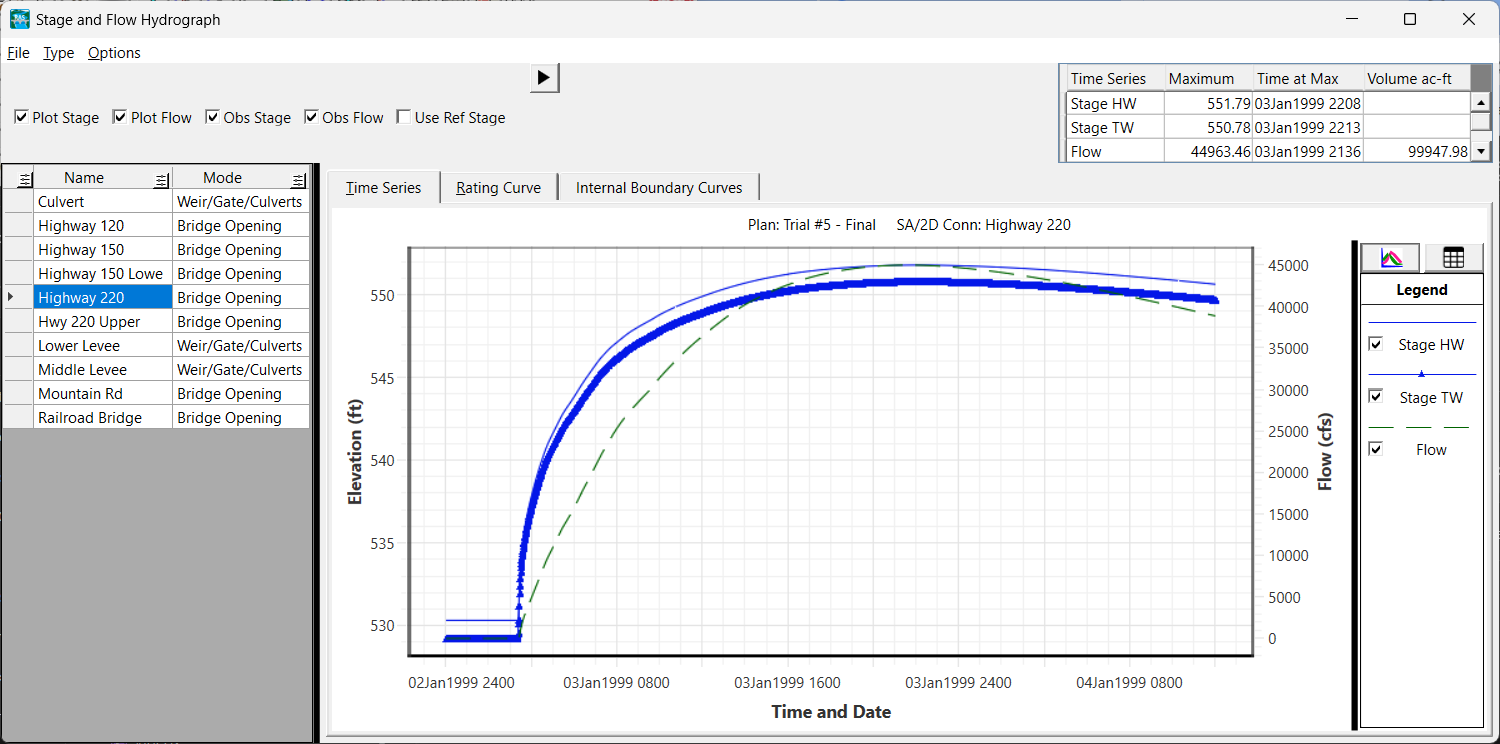Switch to table view icon in legend panel

[x=1453, y=258]
